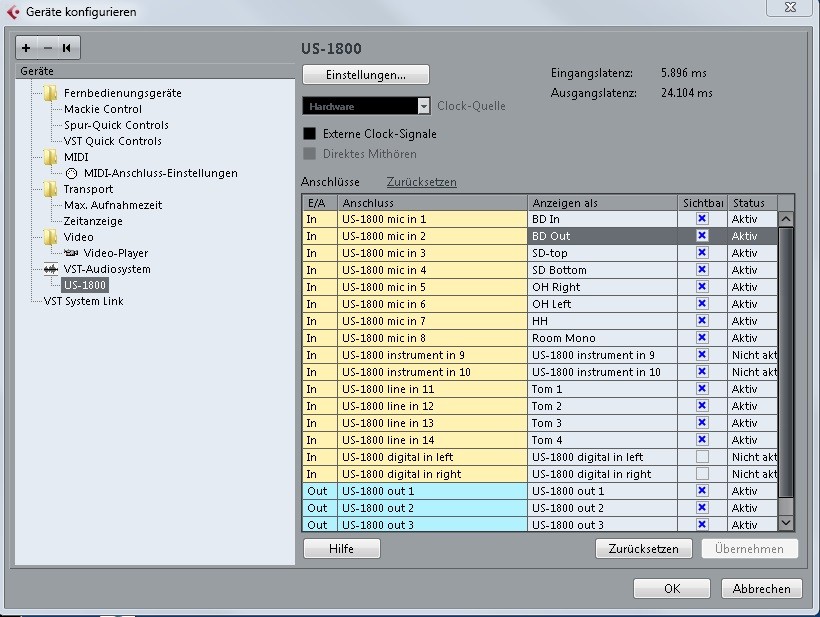Screen dimensions: 820x617
Task: Select VST Quick Controls tree item
Action: click(112, 141)
